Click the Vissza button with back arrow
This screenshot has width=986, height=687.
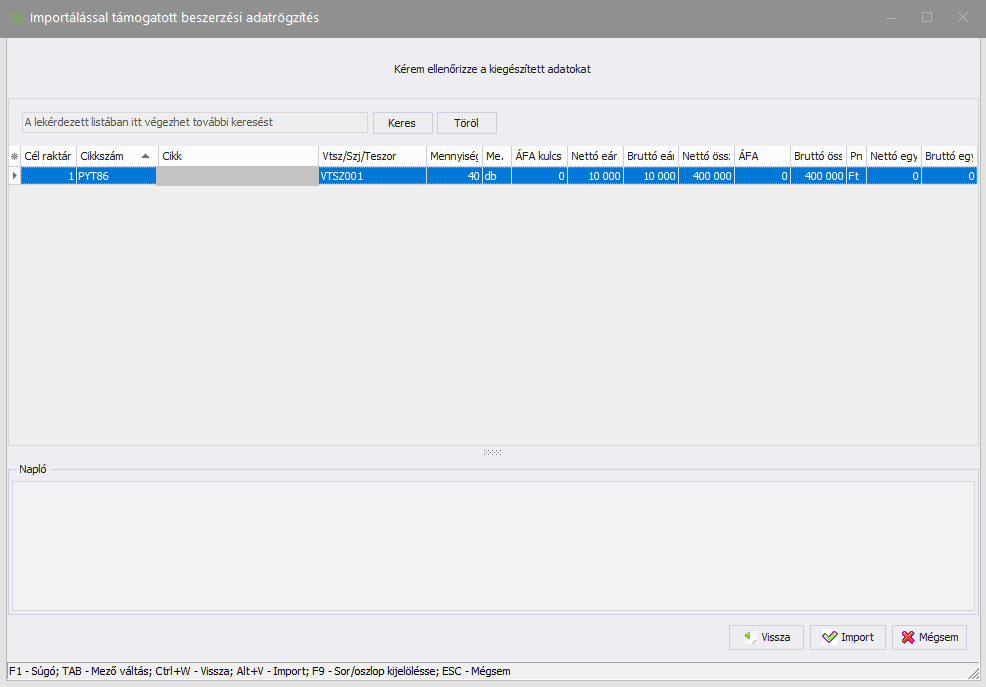pos(766,637)
